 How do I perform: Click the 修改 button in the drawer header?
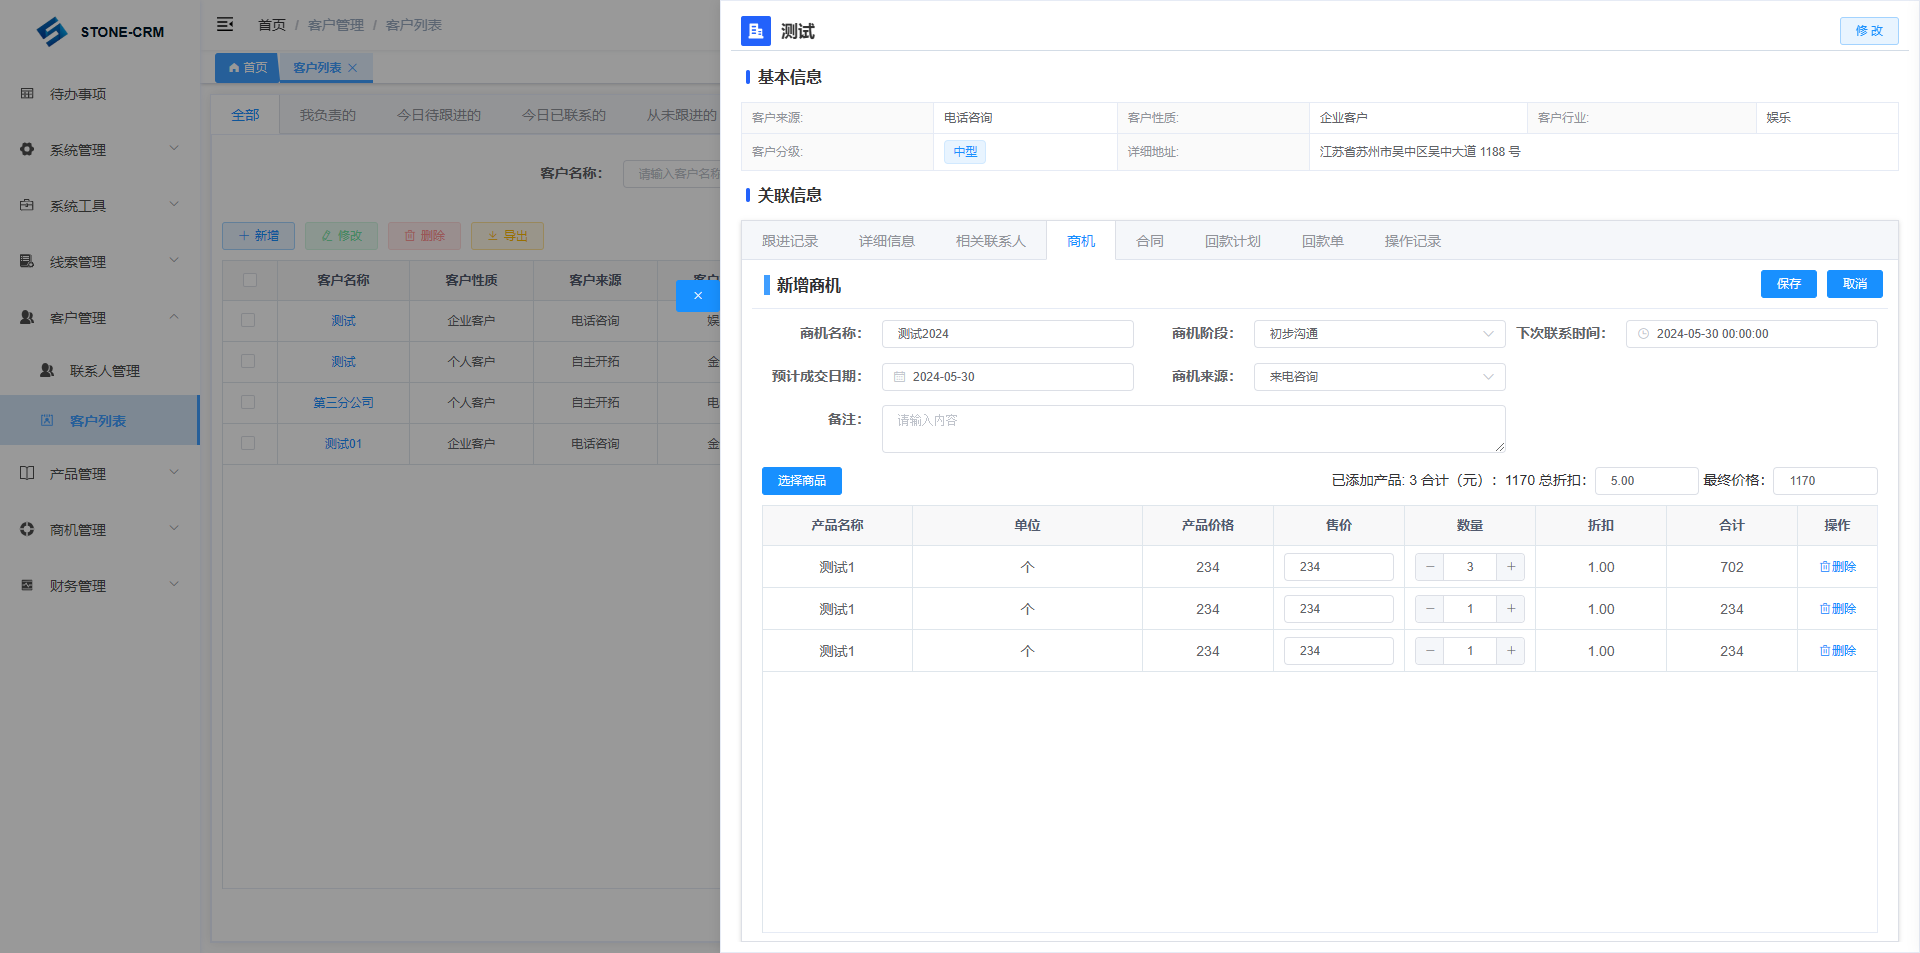coord(1868,31)
